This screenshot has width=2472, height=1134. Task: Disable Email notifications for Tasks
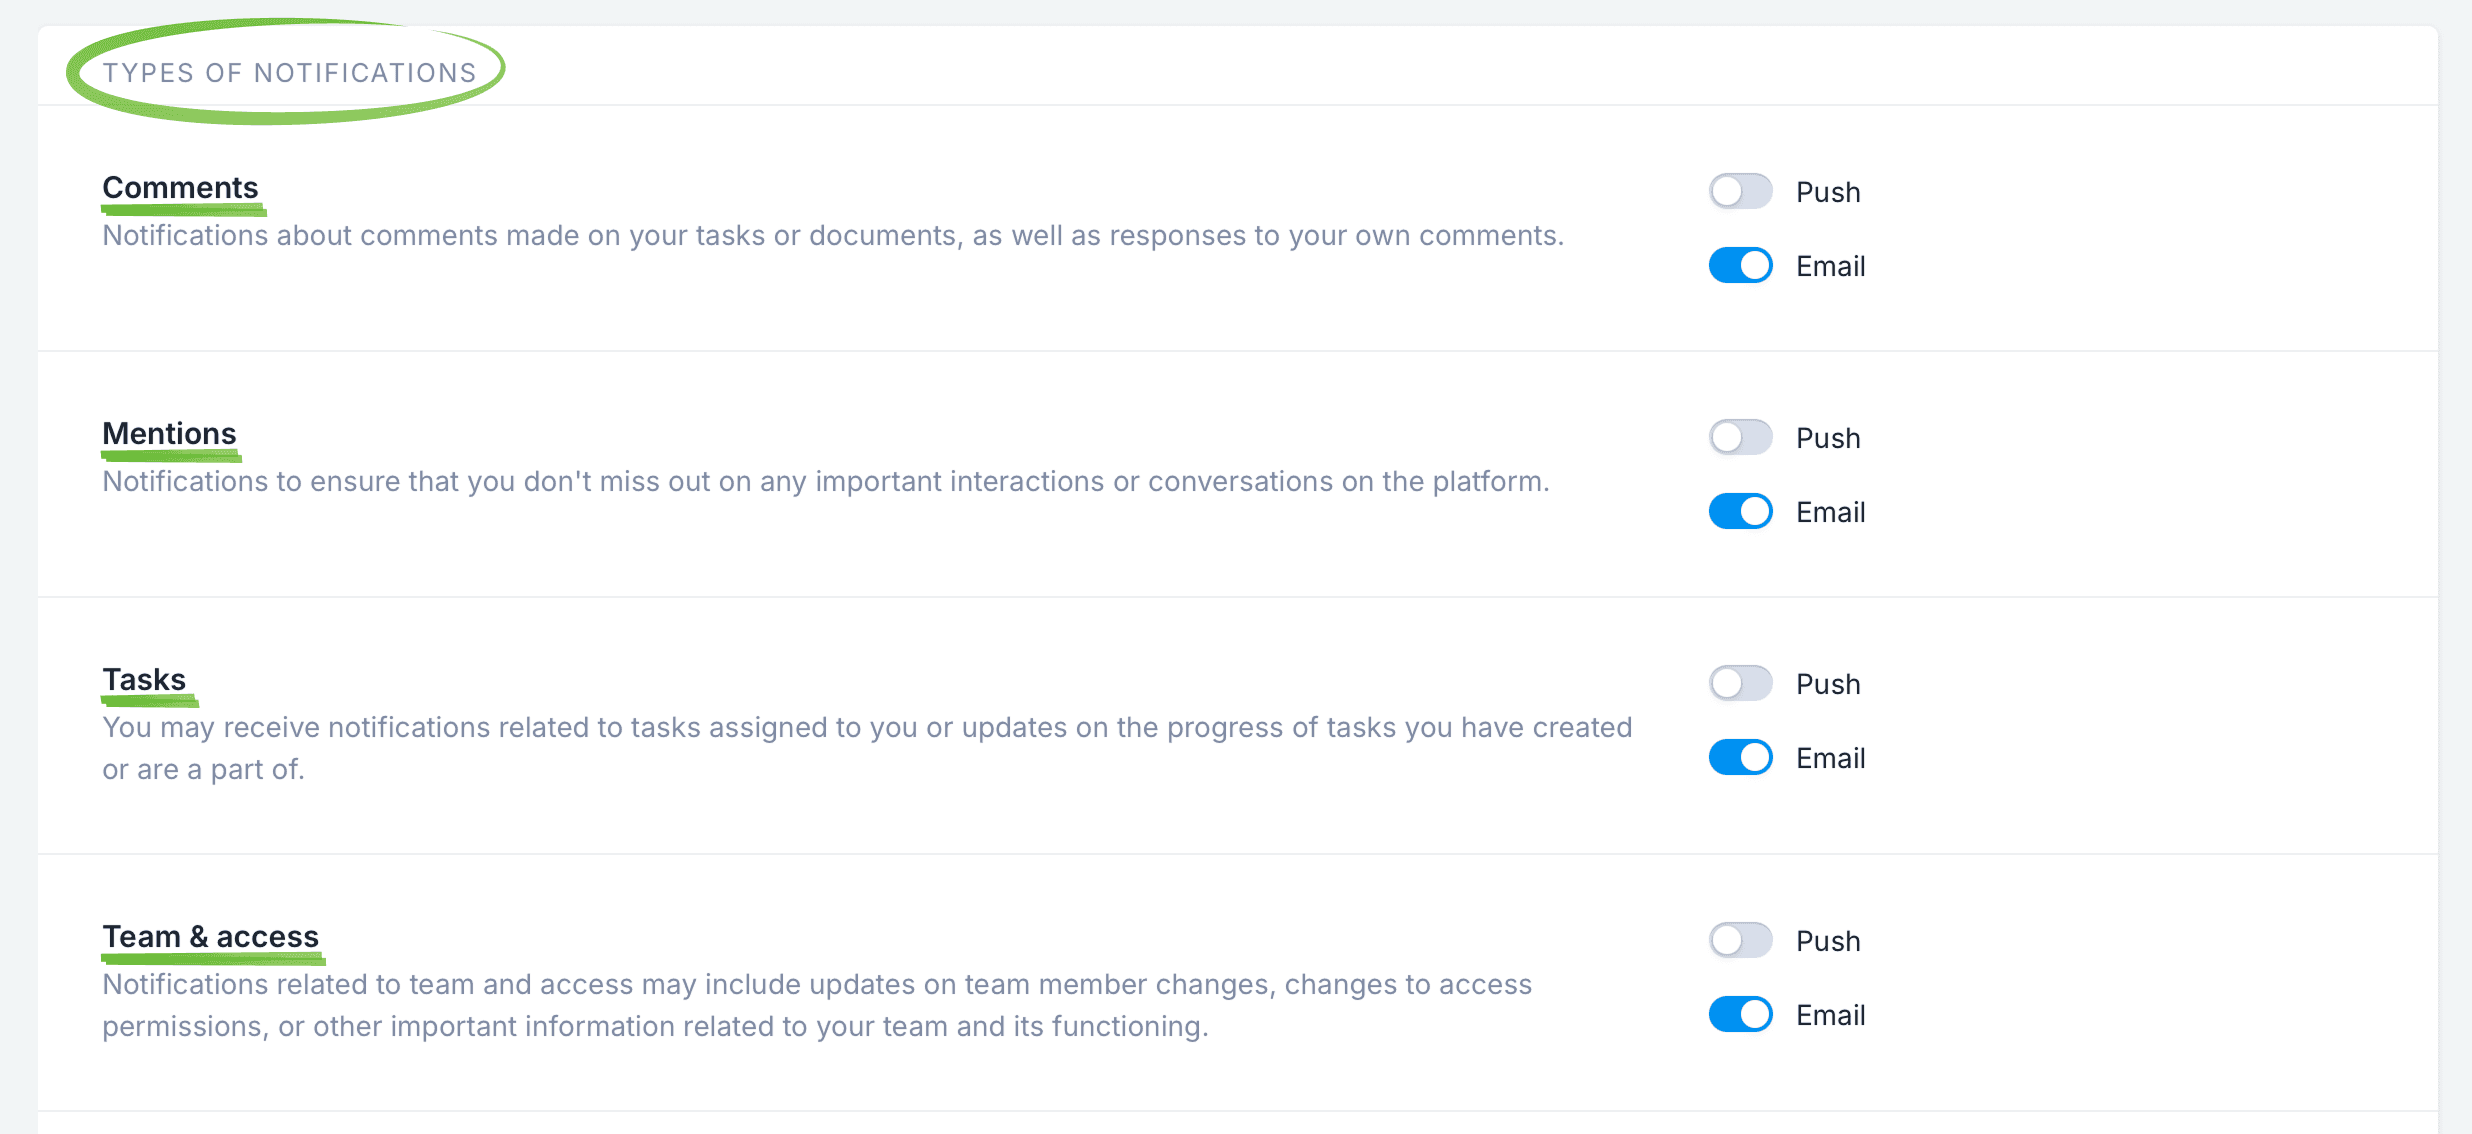(1740, 757)
